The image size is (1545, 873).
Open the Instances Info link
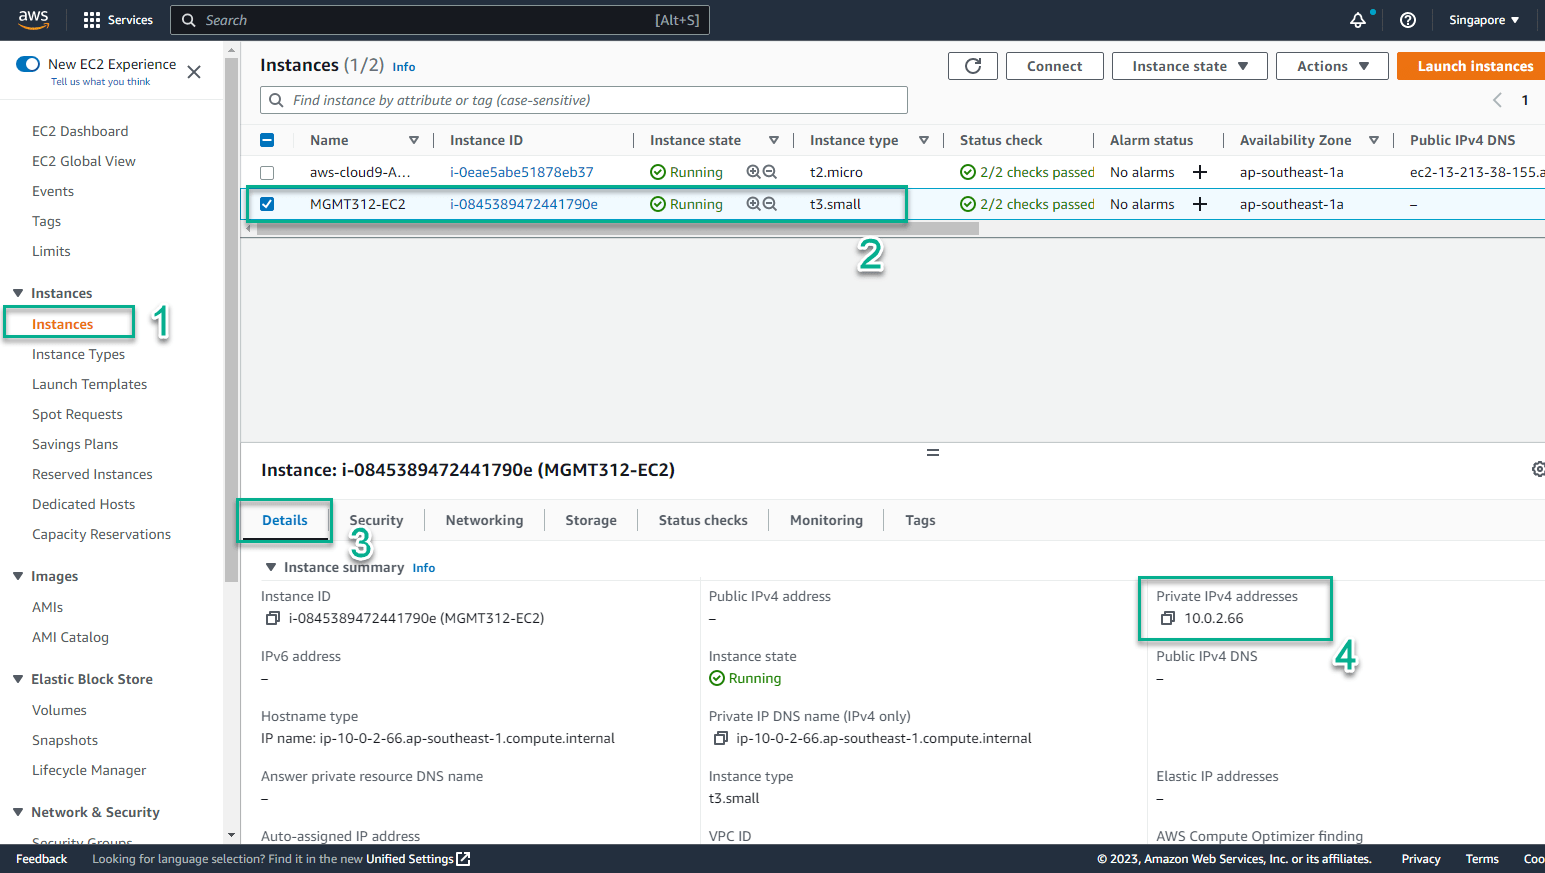point(404,67)
